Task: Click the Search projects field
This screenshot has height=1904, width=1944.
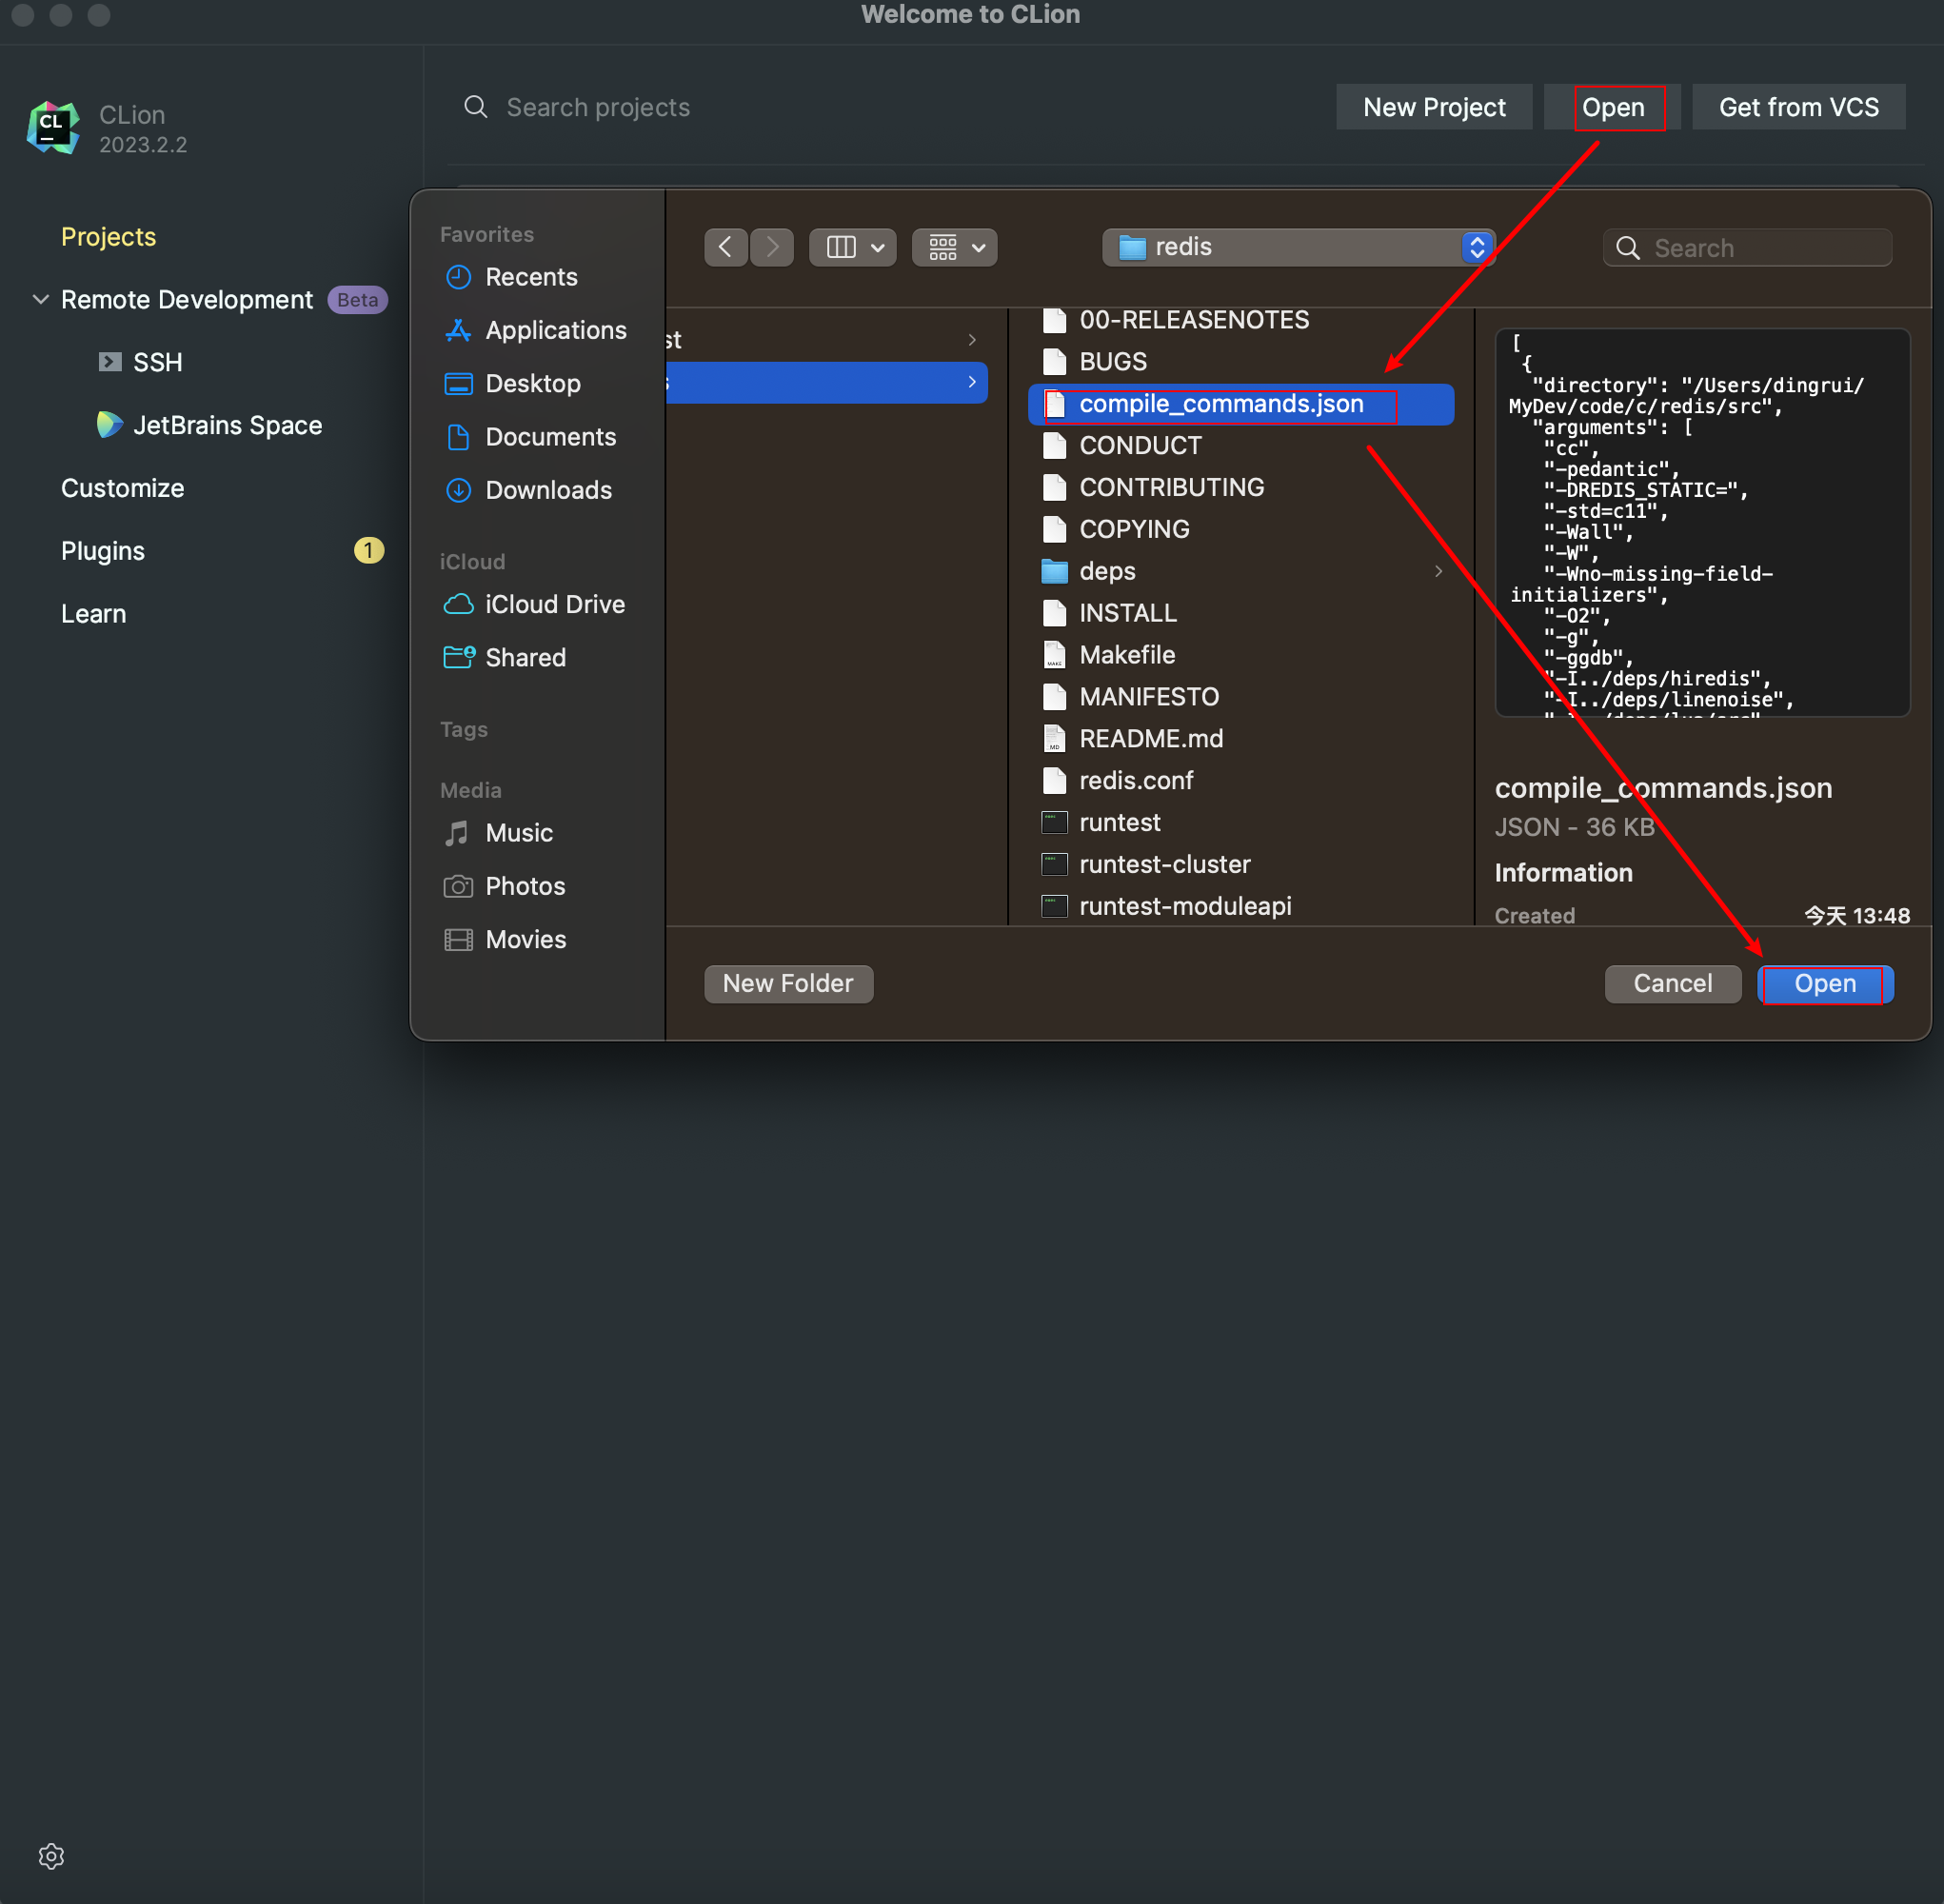Action: (x=598, y=107)
